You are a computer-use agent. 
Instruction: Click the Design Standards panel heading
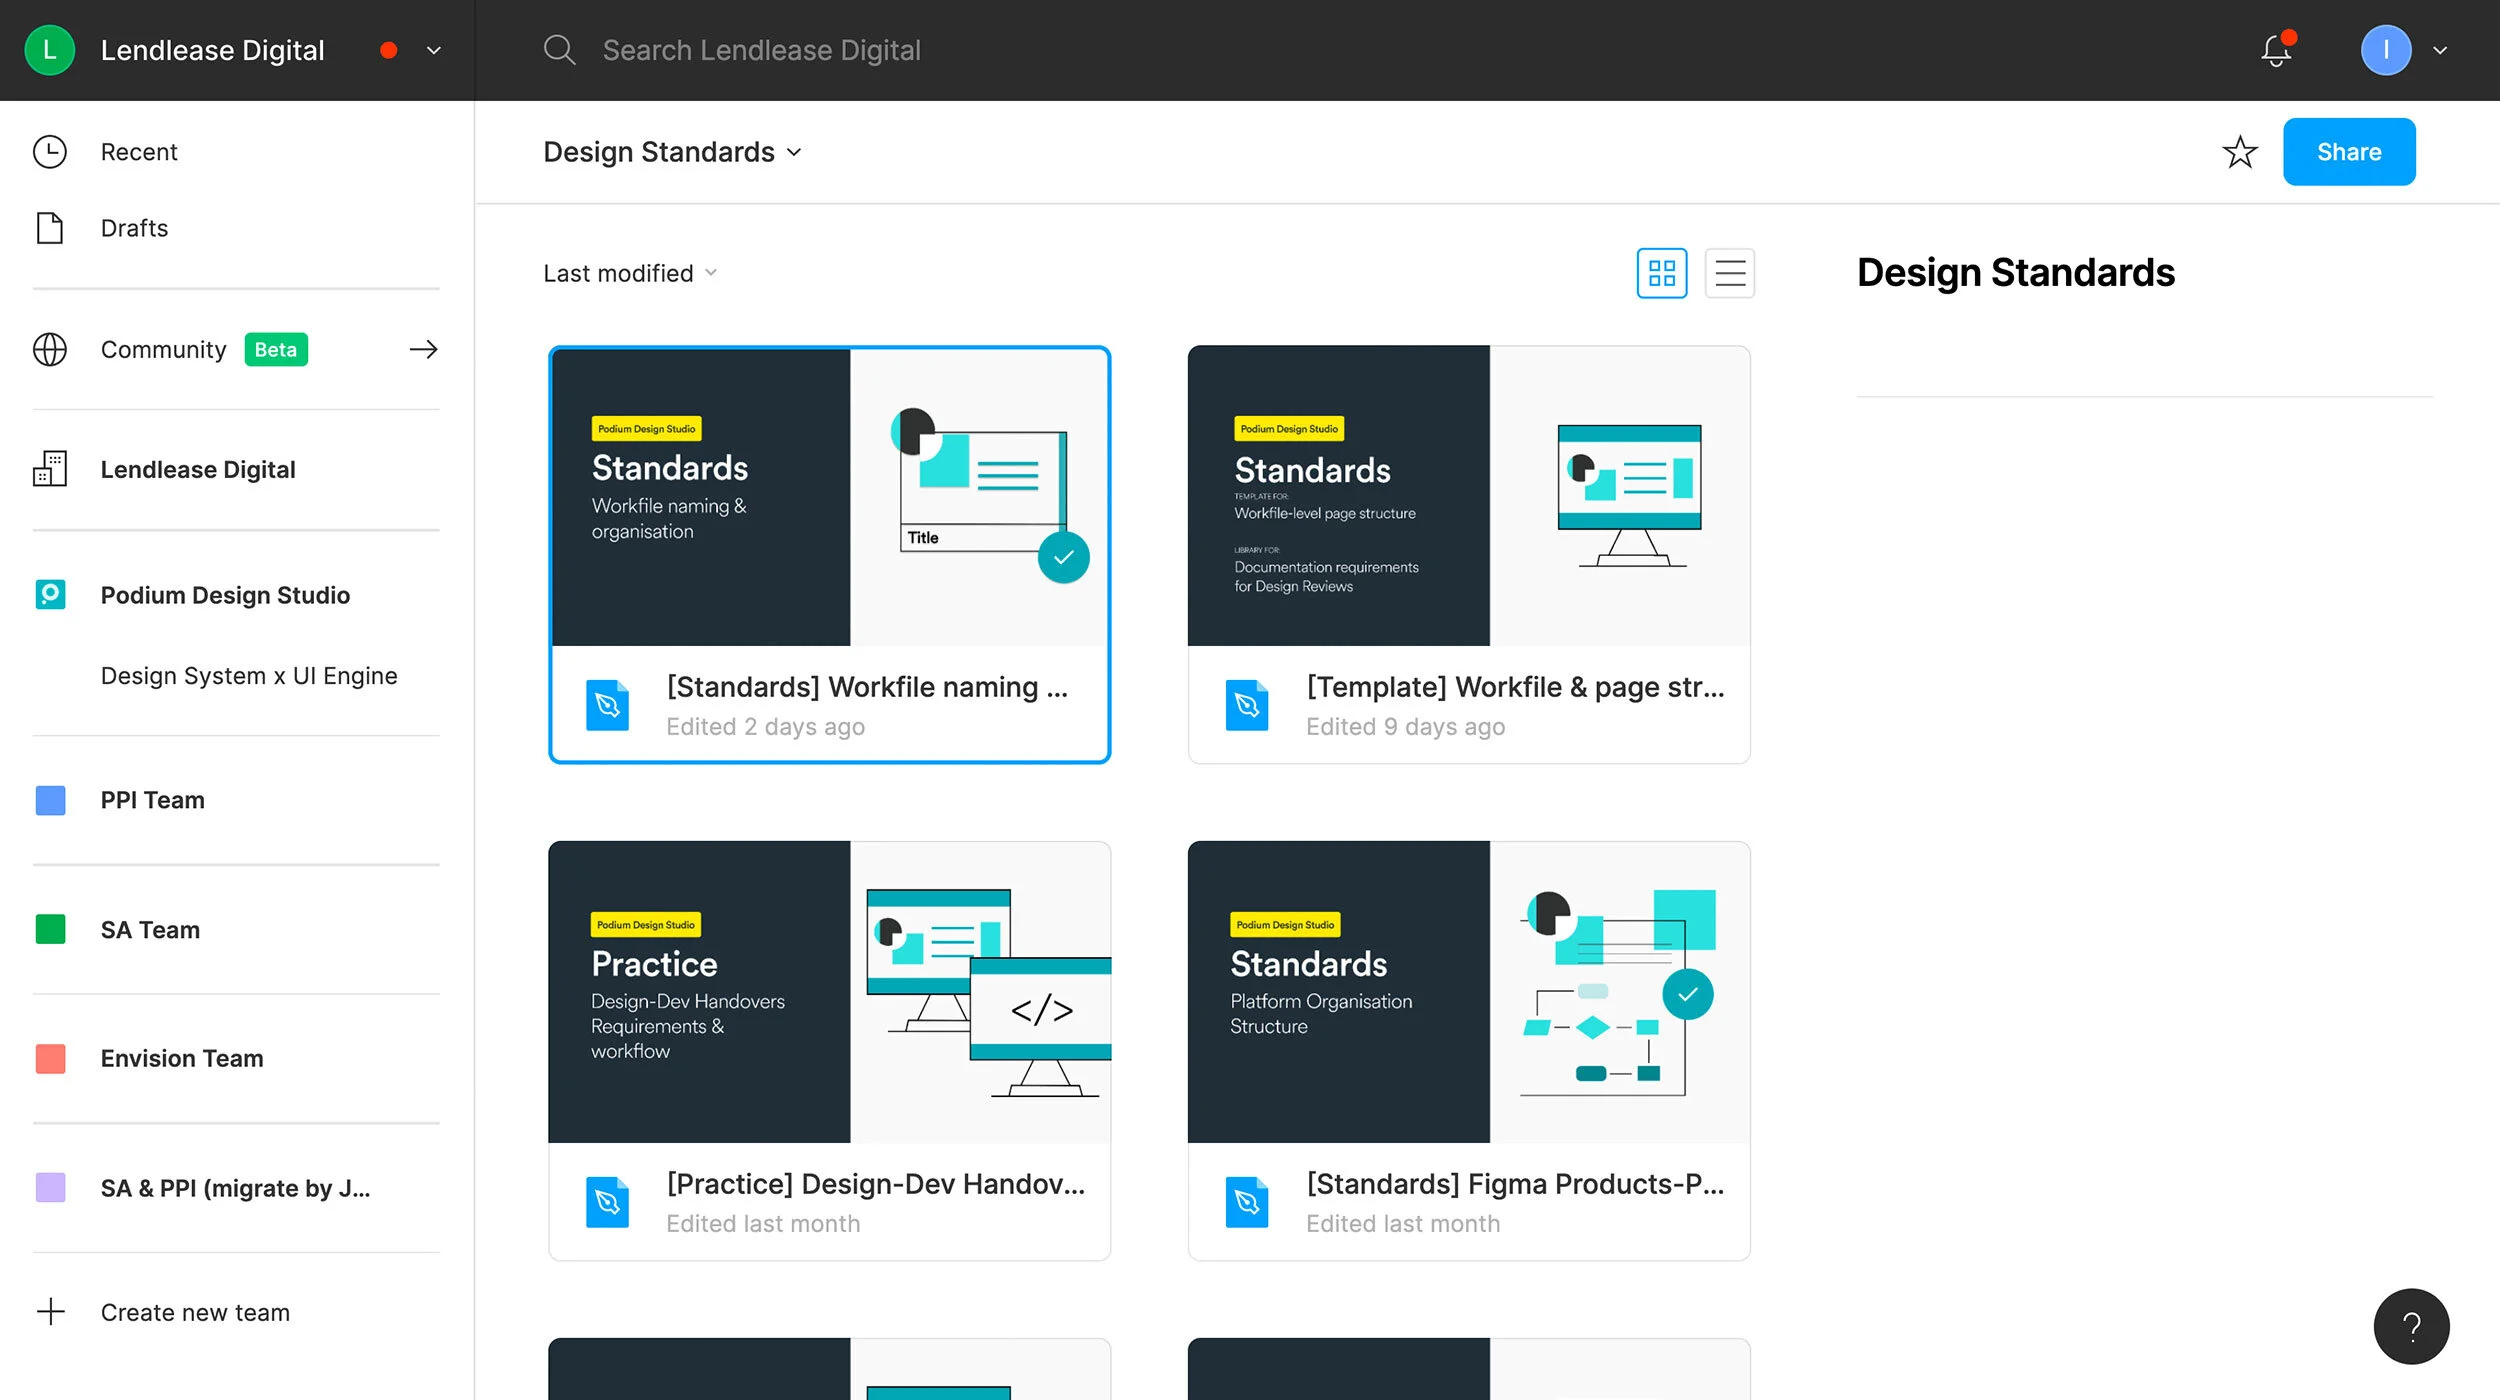point(2015,273)
